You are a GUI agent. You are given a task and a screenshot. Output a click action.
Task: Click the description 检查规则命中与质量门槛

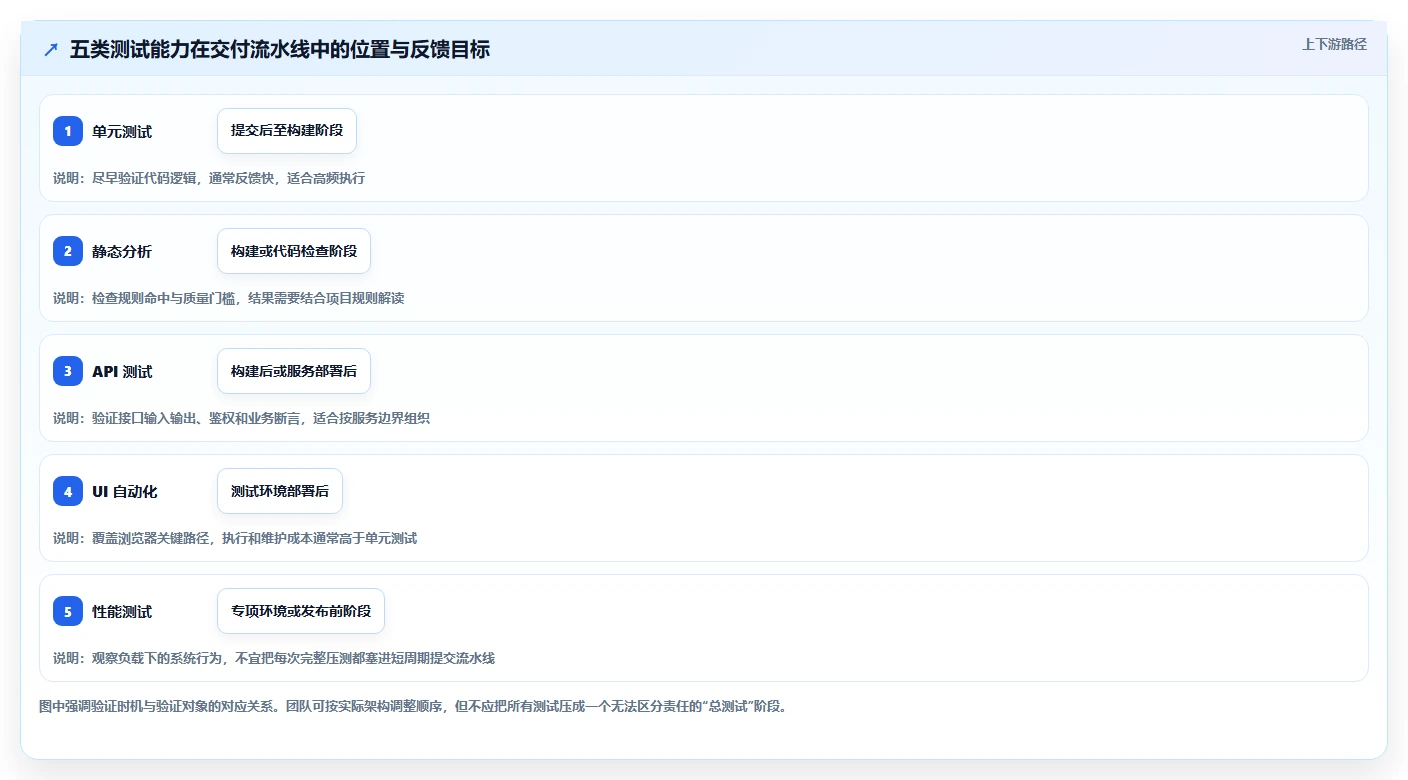coord(229,298)
